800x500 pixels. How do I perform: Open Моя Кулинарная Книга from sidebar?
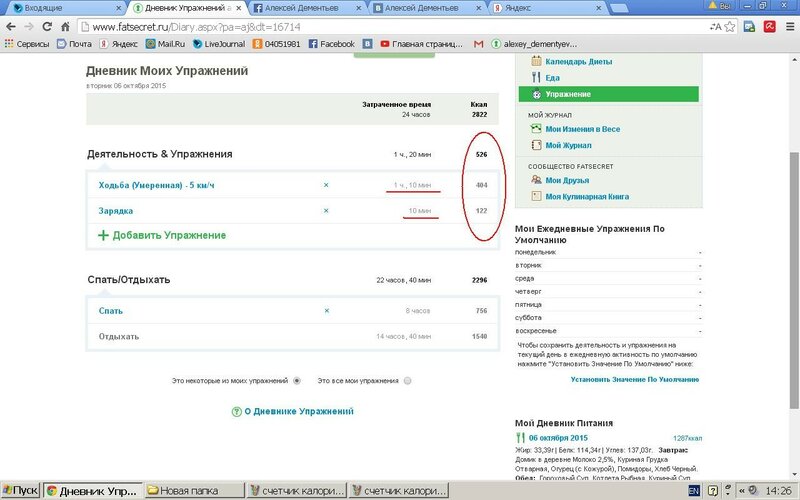(x=586, y=196)
